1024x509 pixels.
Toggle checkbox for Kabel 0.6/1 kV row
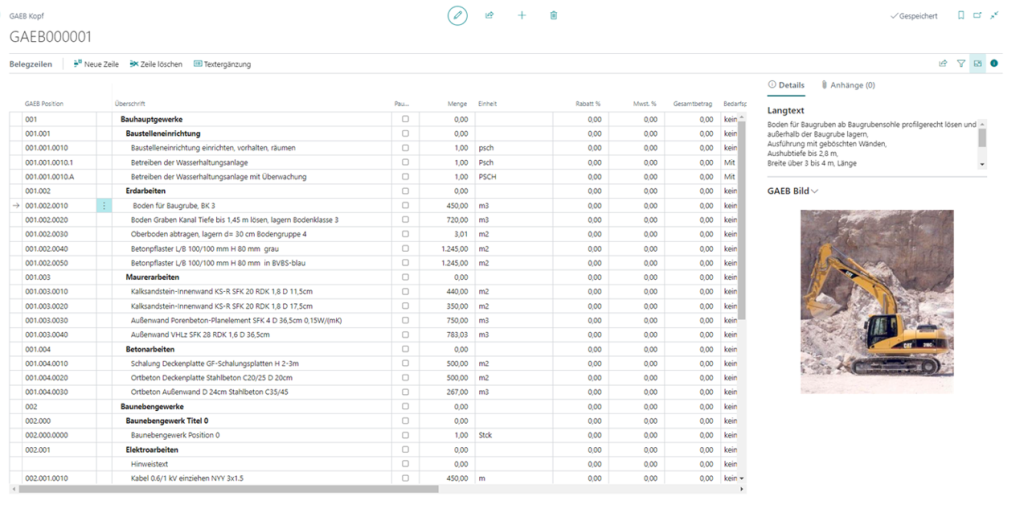tap(406, 479)
